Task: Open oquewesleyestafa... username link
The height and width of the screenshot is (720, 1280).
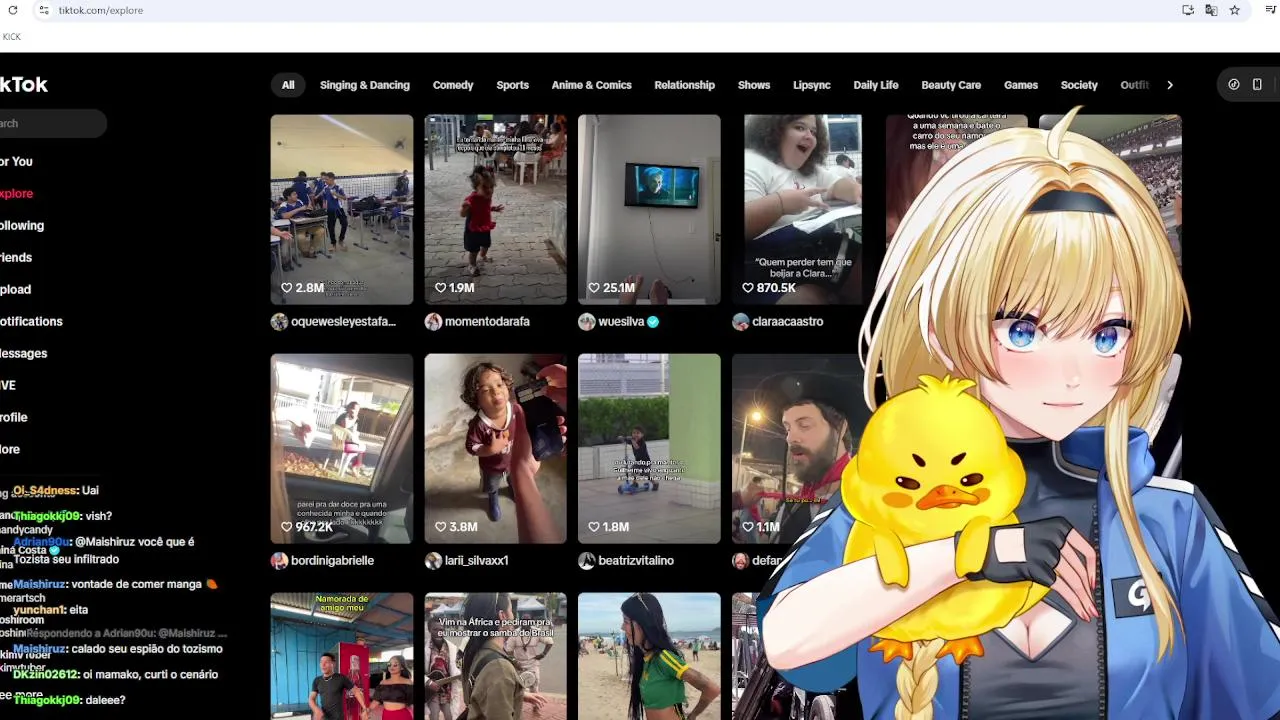Action: click(x=343, y=321)
